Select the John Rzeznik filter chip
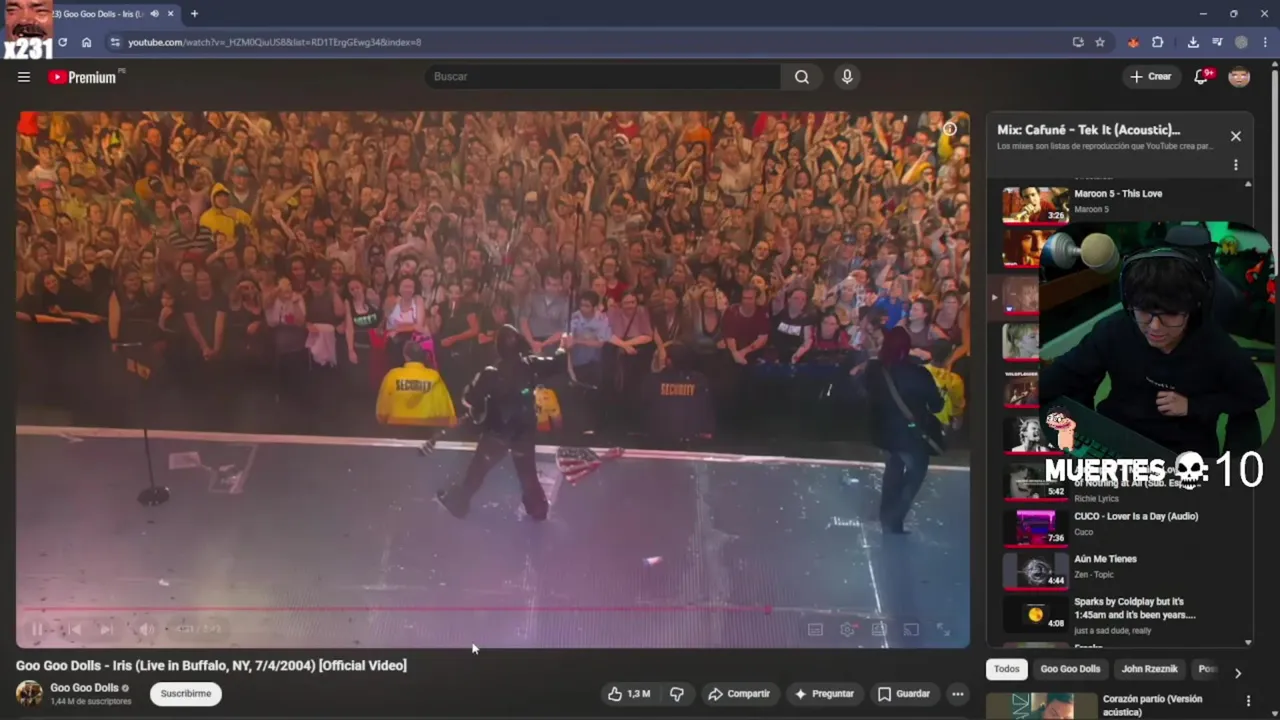The width and height of the screenshot is (1280, 720). point(1150,669)
